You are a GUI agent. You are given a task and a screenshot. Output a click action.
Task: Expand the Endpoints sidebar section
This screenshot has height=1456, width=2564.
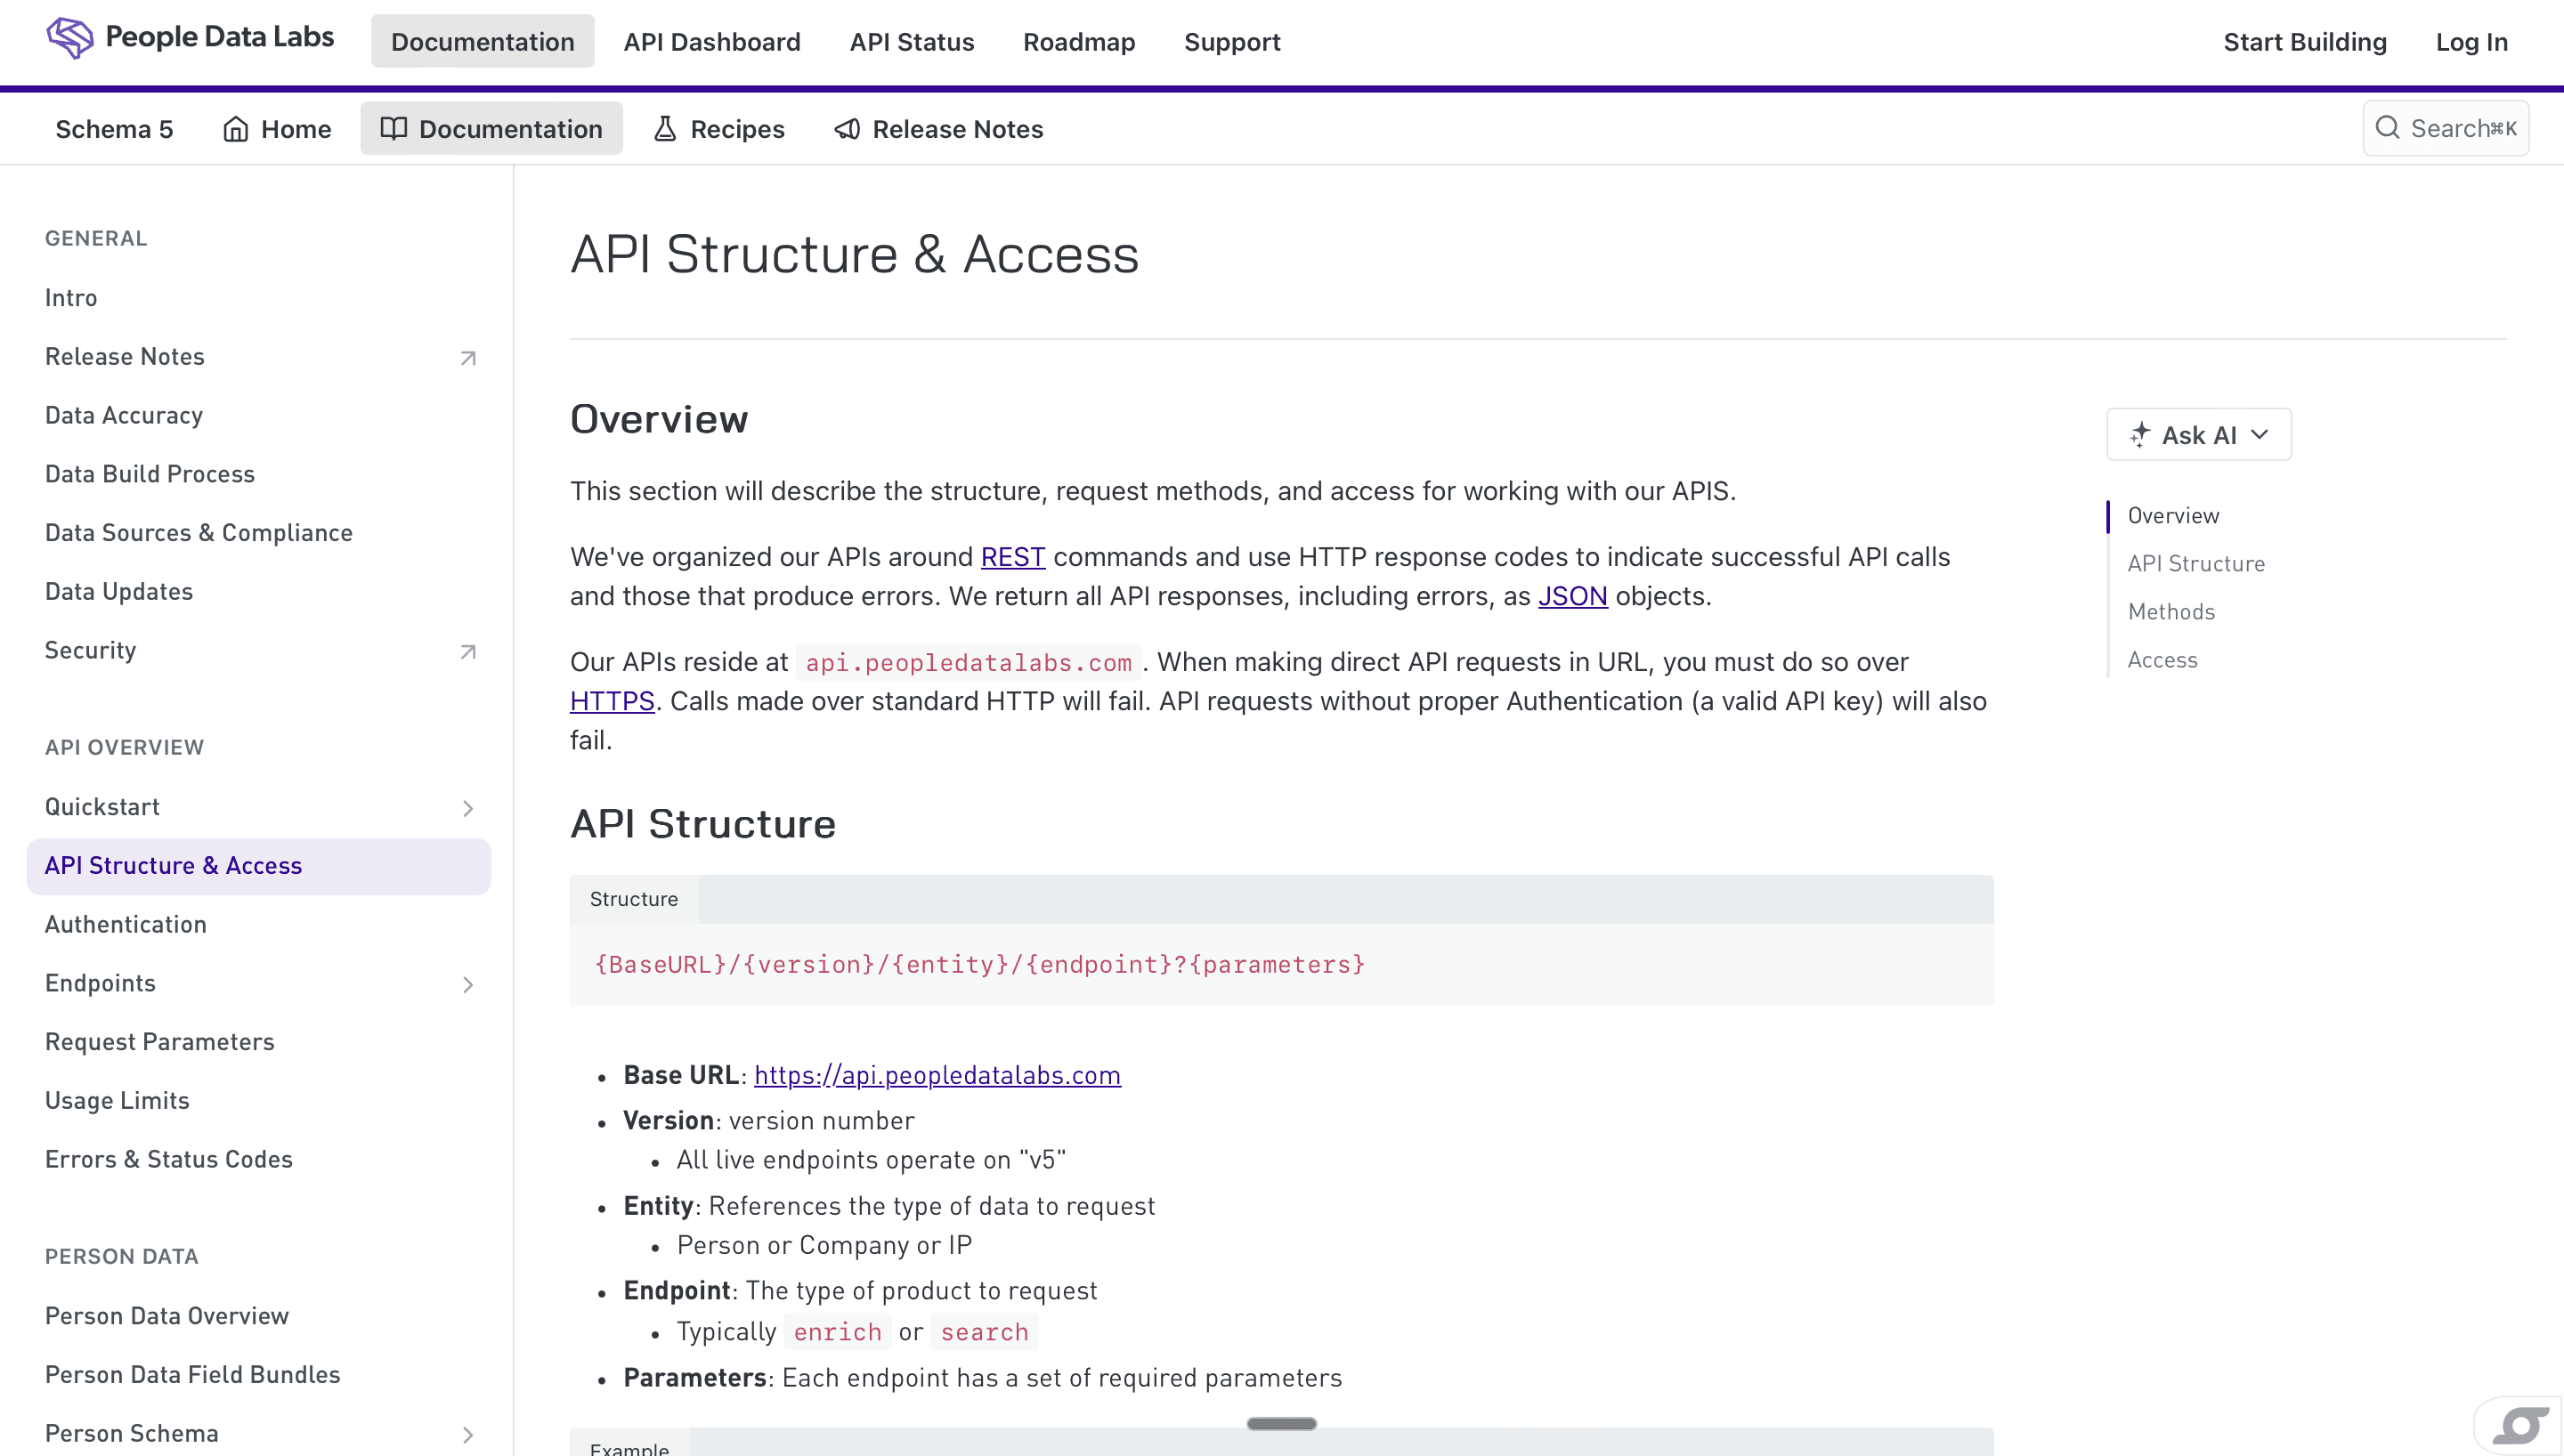coord(468,985)
